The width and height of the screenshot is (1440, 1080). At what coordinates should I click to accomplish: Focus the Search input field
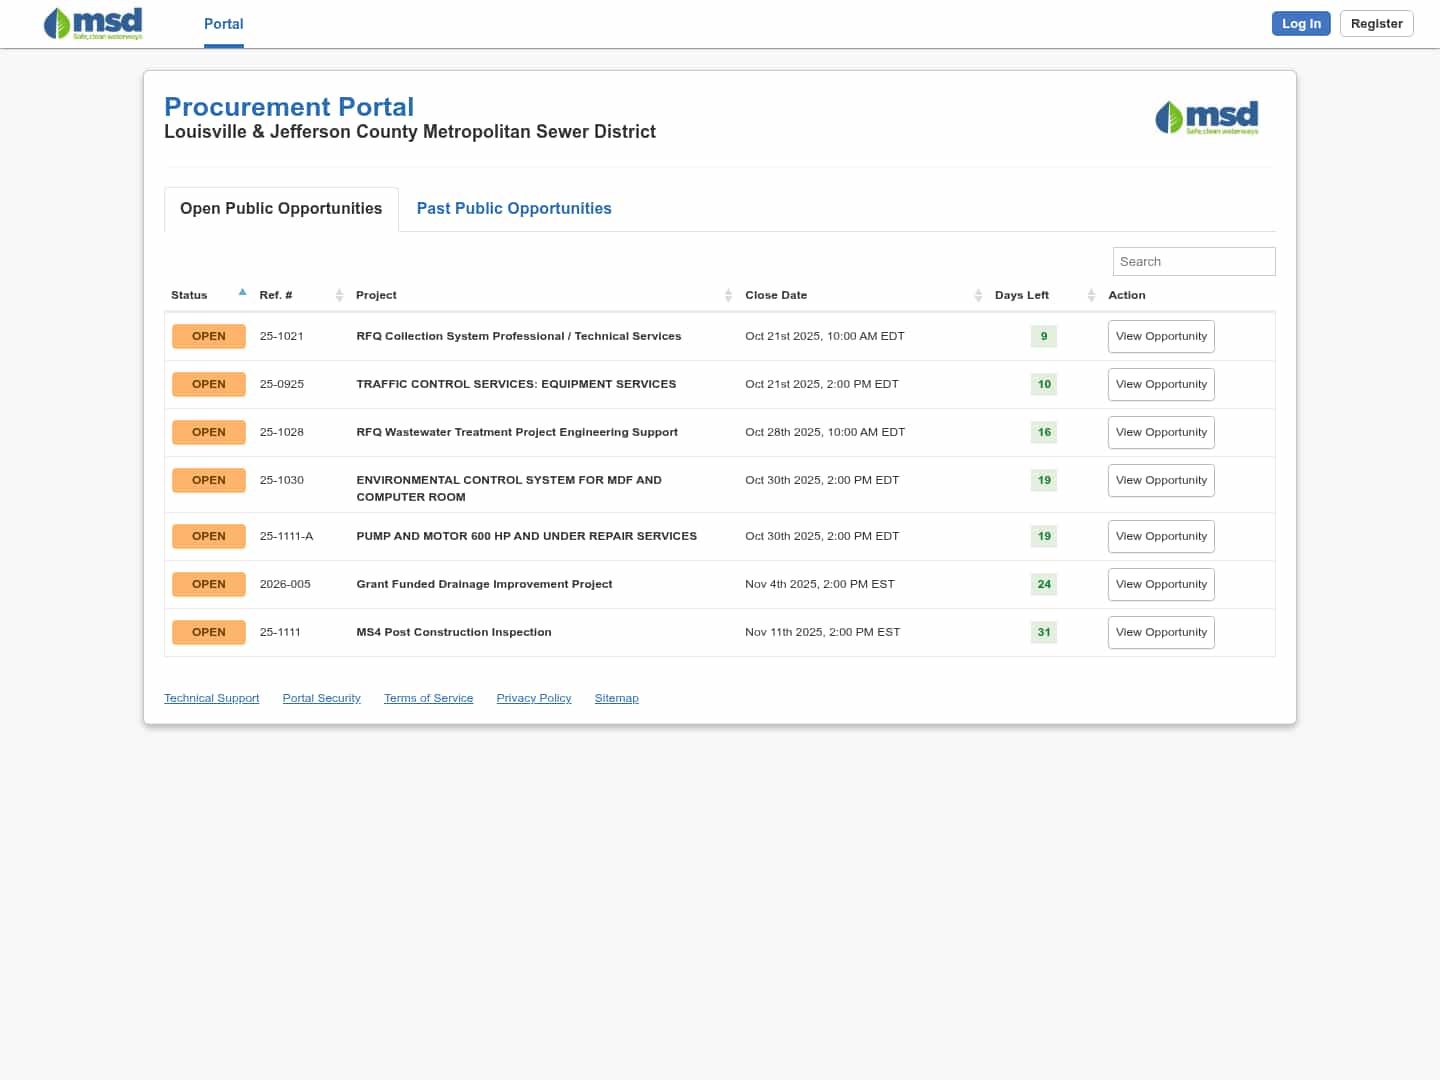pyautogui.click(x=1193, y=262)
